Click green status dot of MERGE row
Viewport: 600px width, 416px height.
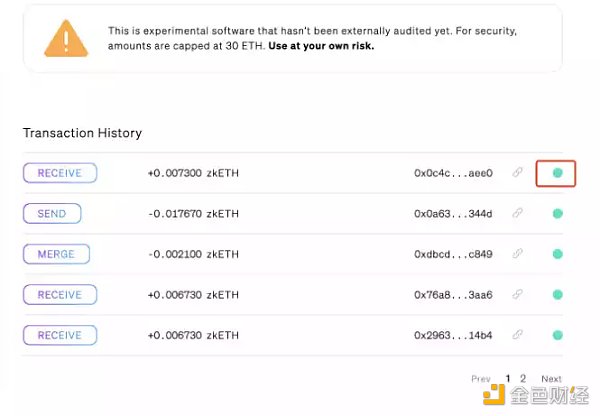557,254
